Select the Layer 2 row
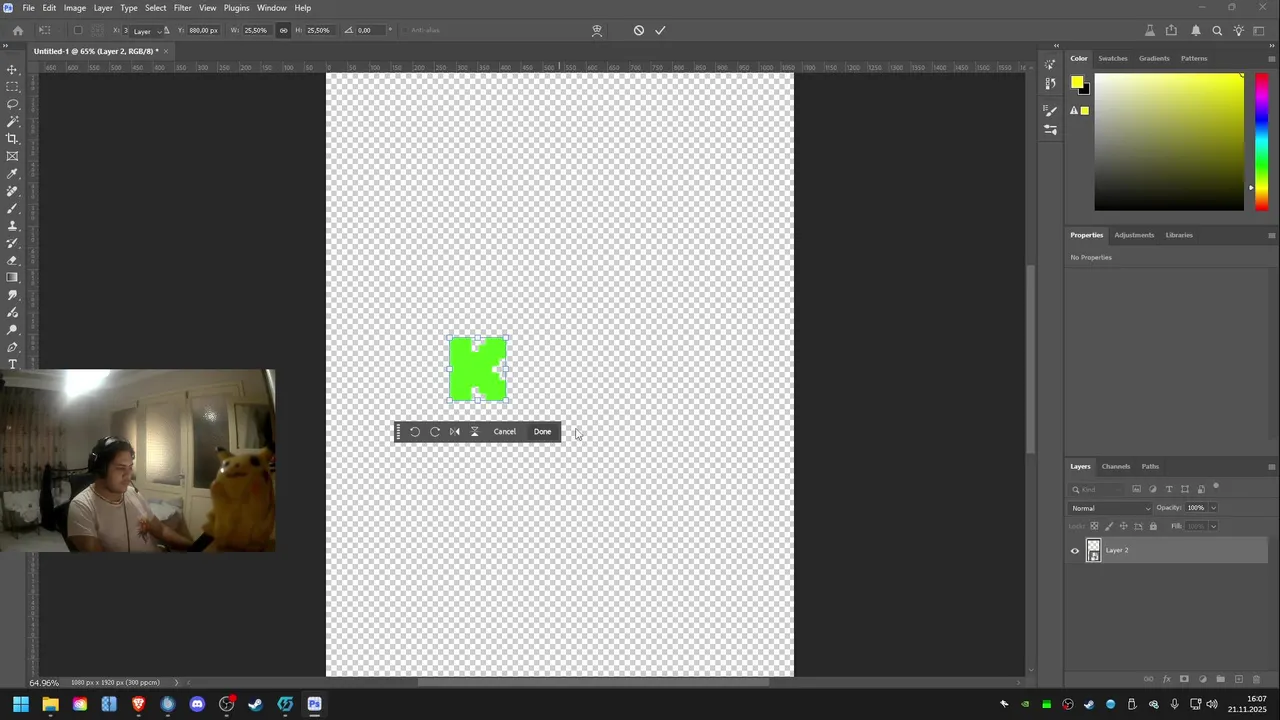Viewport: 1280px width, 720px height. (x=1166, y=550)
